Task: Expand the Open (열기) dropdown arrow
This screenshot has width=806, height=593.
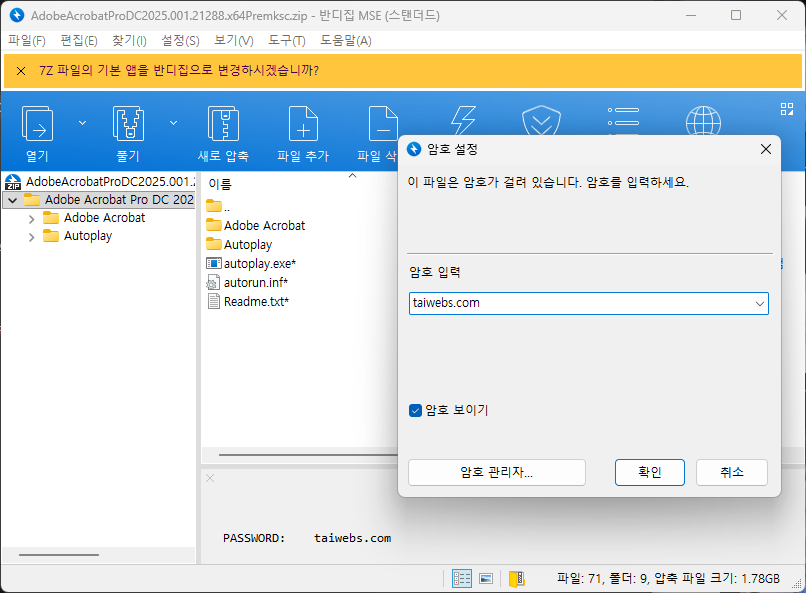Action: pos(82,123)
